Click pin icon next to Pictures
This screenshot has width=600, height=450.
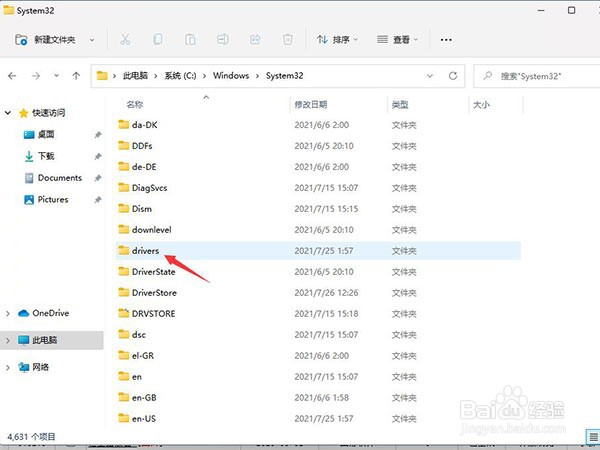click(x=98, y=200)
